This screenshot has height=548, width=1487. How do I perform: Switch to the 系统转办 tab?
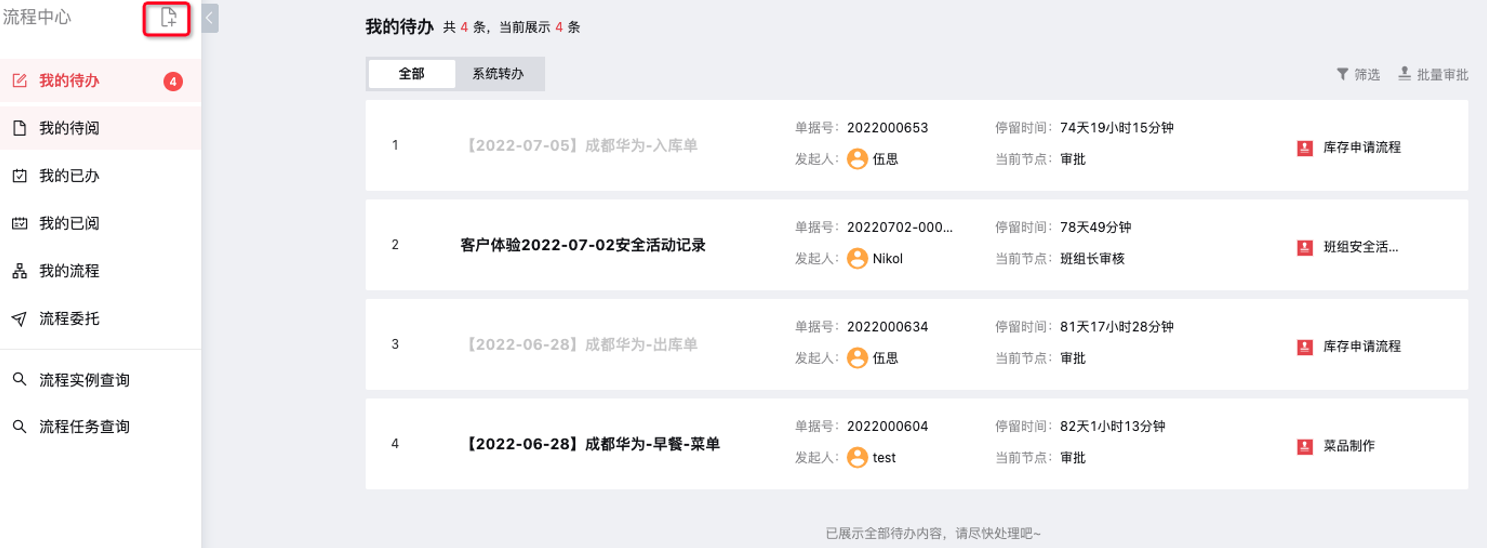tap(498, 74)
